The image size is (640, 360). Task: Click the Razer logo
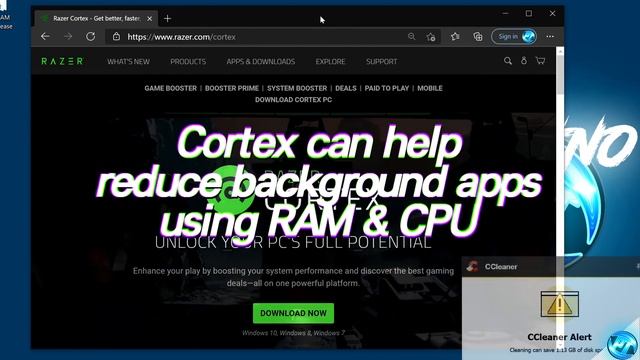62,61
